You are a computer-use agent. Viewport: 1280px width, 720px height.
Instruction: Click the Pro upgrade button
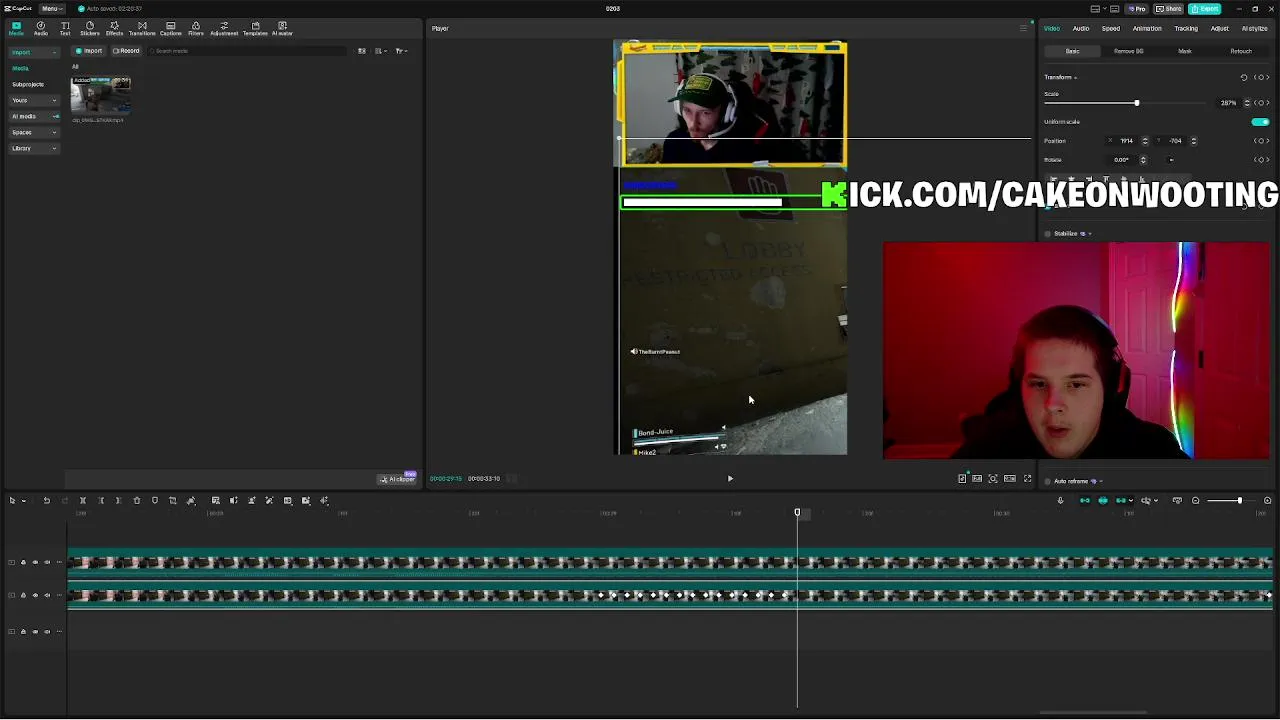(1136, 8)
